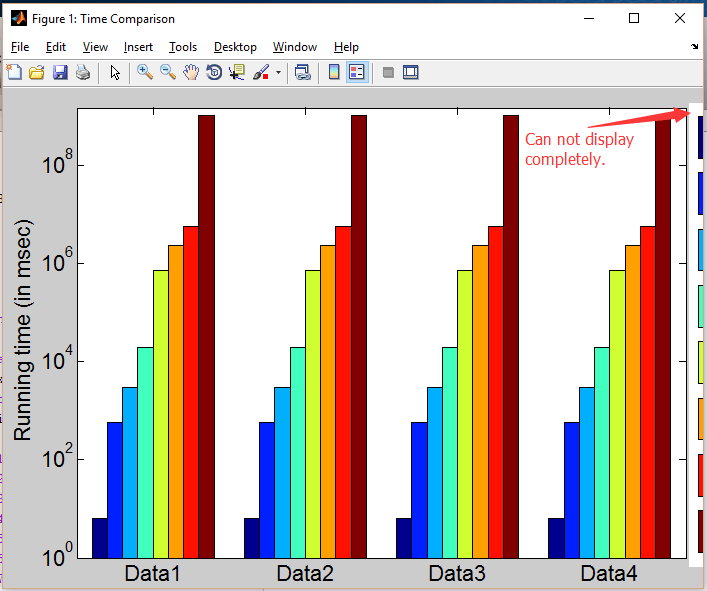
Task: Click the Link Plot icon
Action: 303,72
